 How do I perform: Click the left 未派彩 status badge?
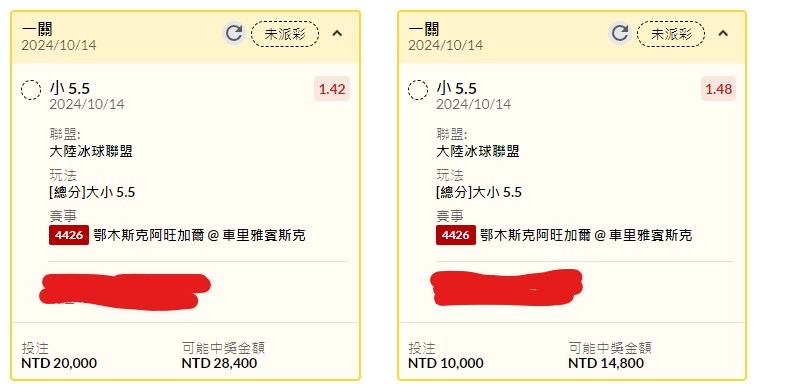click(x=285, y=34)
